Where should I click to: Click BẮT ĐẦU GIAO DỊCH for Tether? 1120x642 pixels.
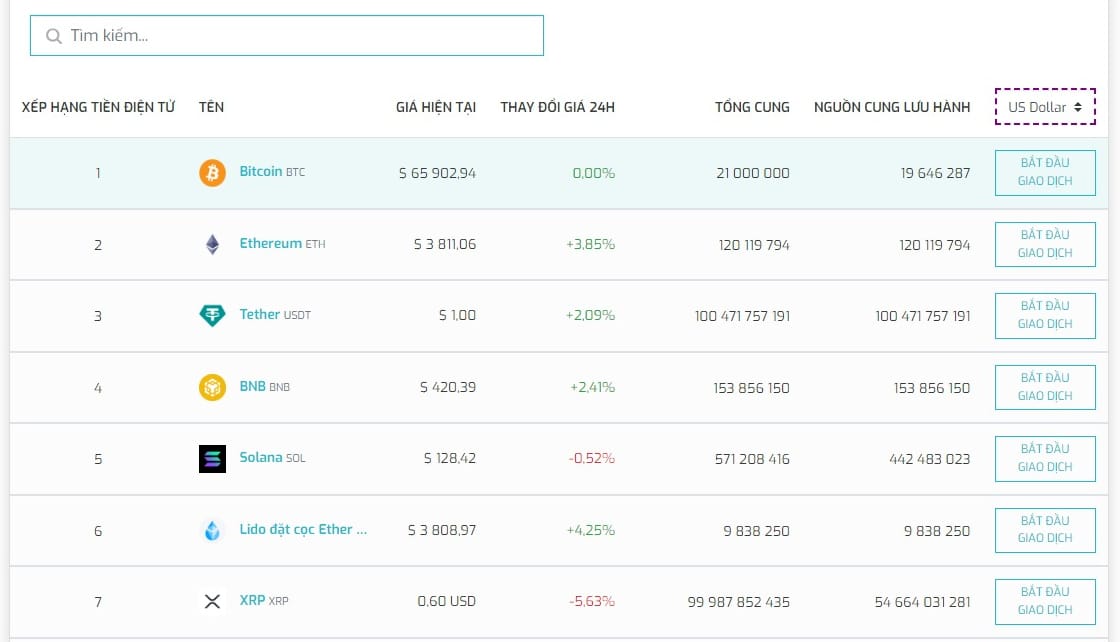(x=1045, y=315)
